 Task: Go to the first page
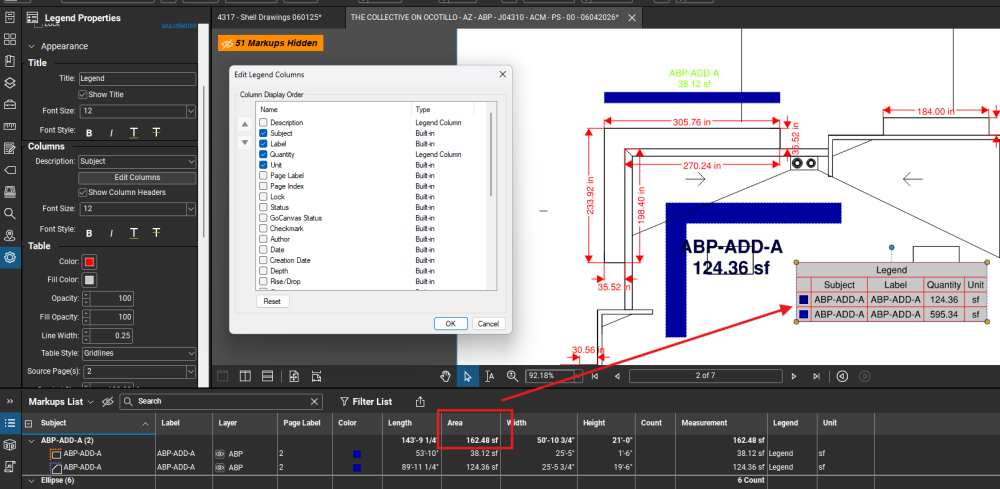(595, 376)
